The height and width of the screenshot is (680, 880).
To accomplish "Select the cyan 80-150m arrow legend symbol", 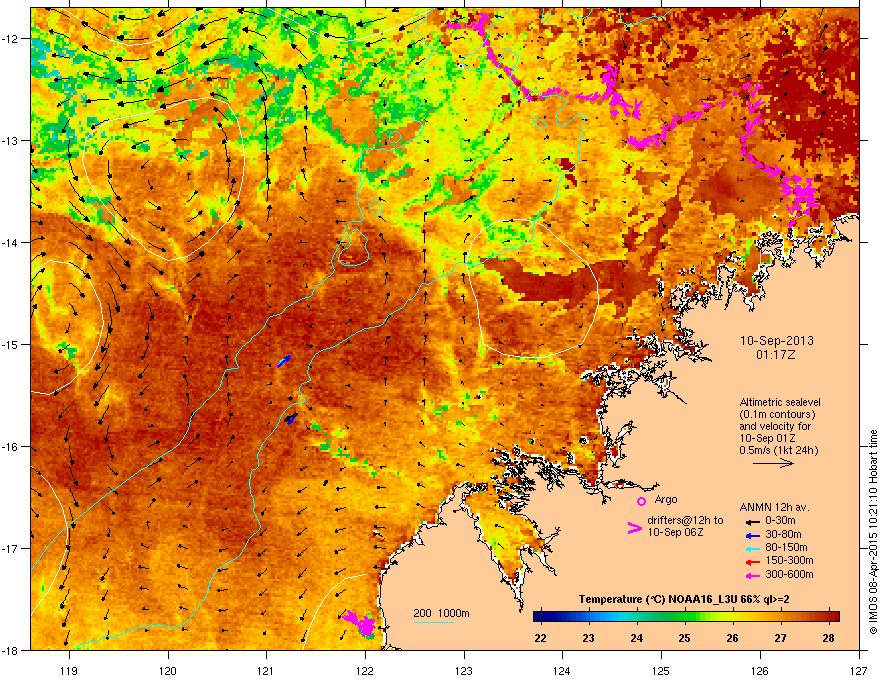I will point(753,548).
